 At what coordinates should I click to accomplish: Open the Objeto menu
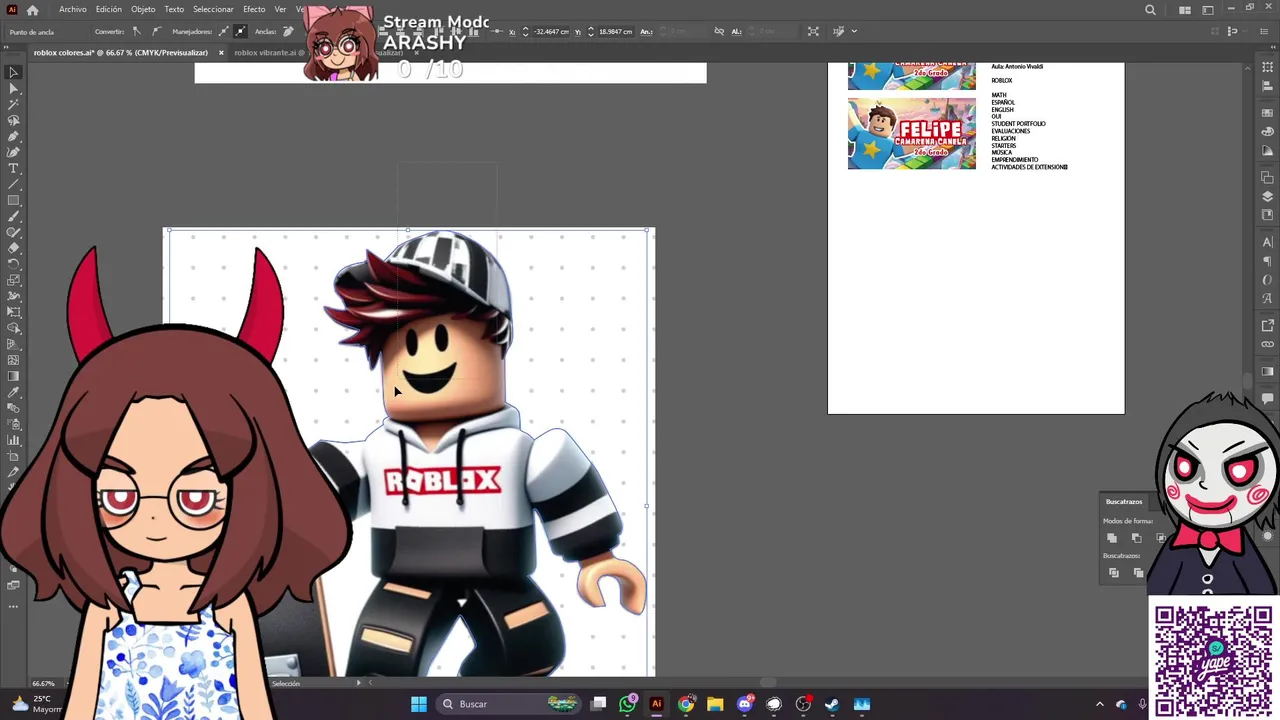[143, 9]
